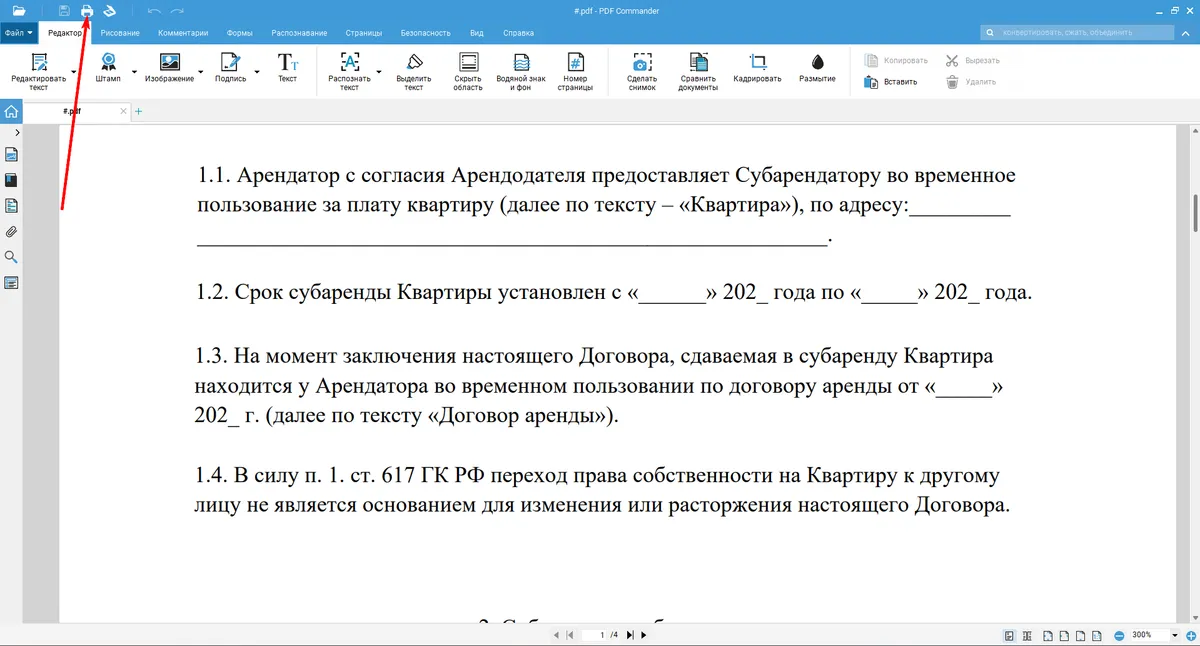Open the Справка tab
The height and width of the screenshot is (646, 1200).
click(518, 33)
